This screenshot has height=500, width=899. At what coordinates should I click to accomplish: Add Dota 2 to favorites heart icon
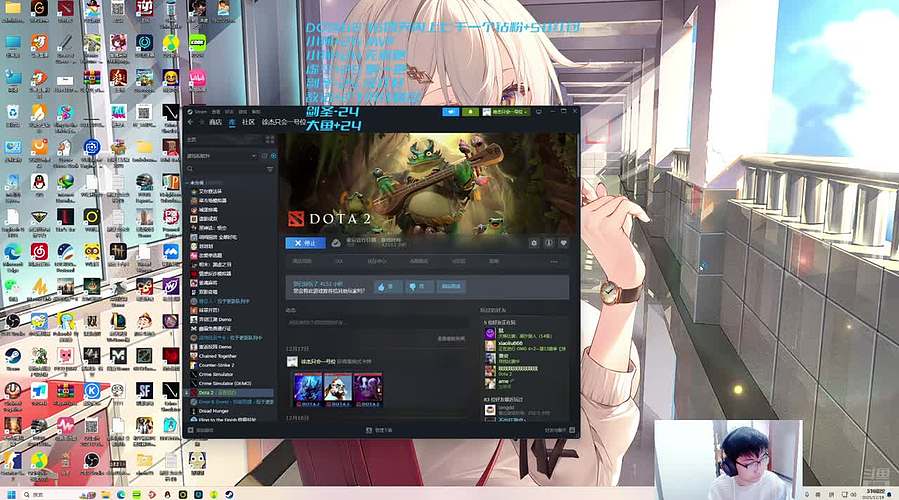[563, 242]
